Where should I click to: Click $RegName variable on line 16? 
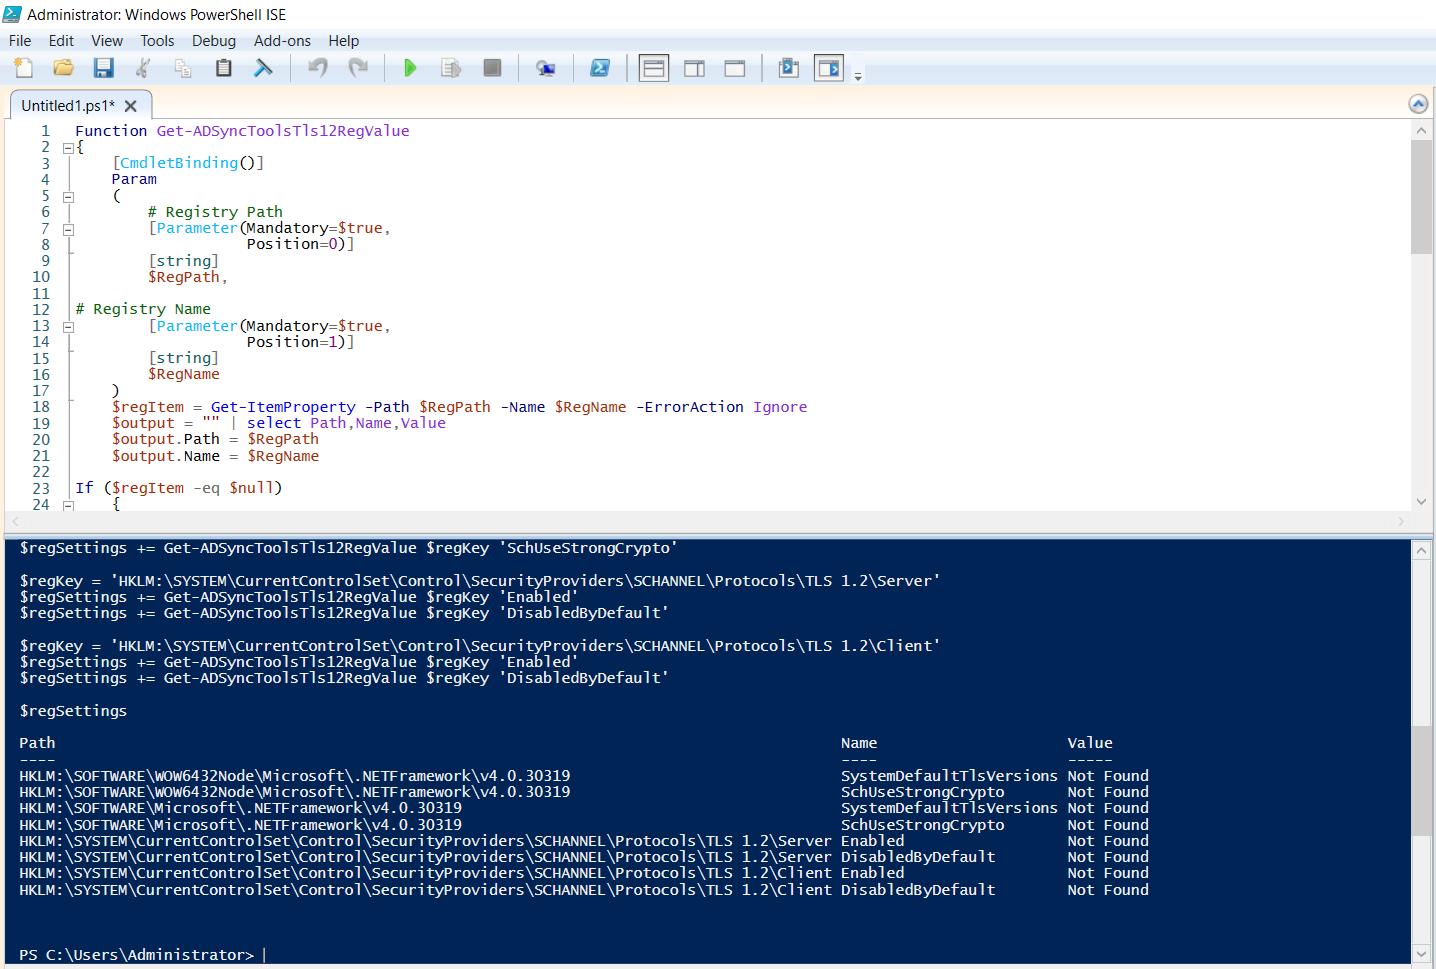(184, 374)
